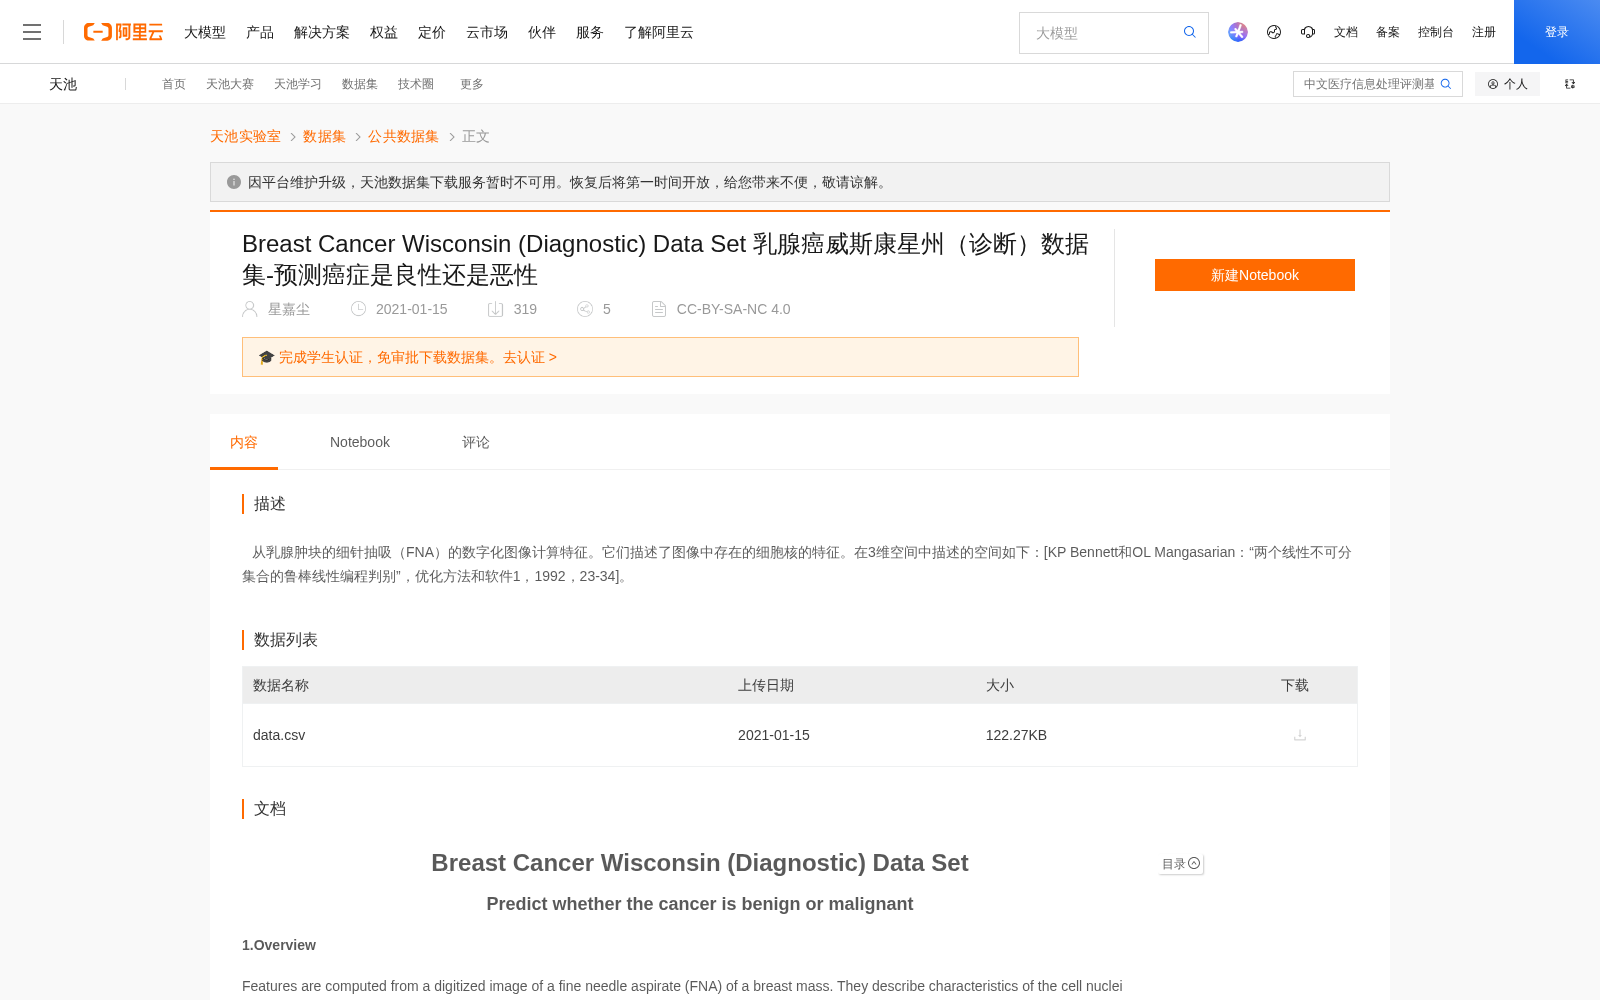Click the info icon in maintenance notice
Viewport: 1600px width, 1000px height.
[x=234, y=182]
